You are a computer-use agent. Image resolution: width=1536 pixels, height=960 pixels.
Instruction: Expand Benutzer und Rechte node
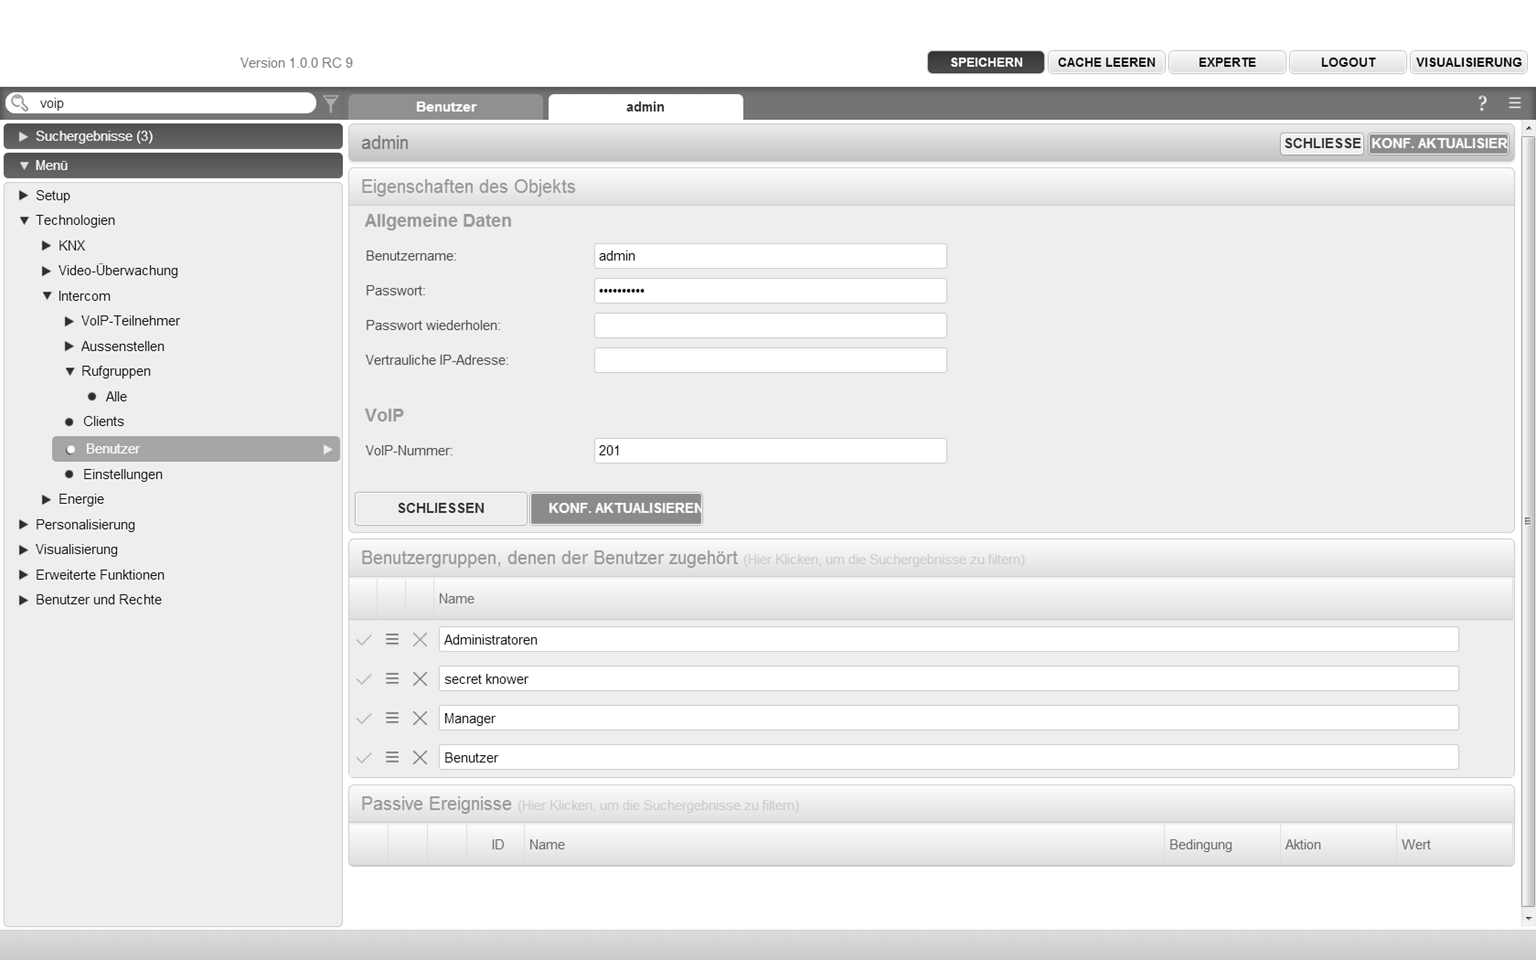coord(23,600)
